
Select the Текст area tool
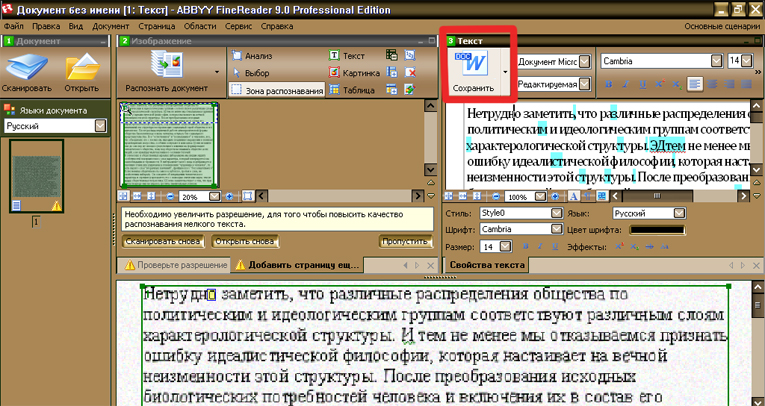click(x=347, y=56)
